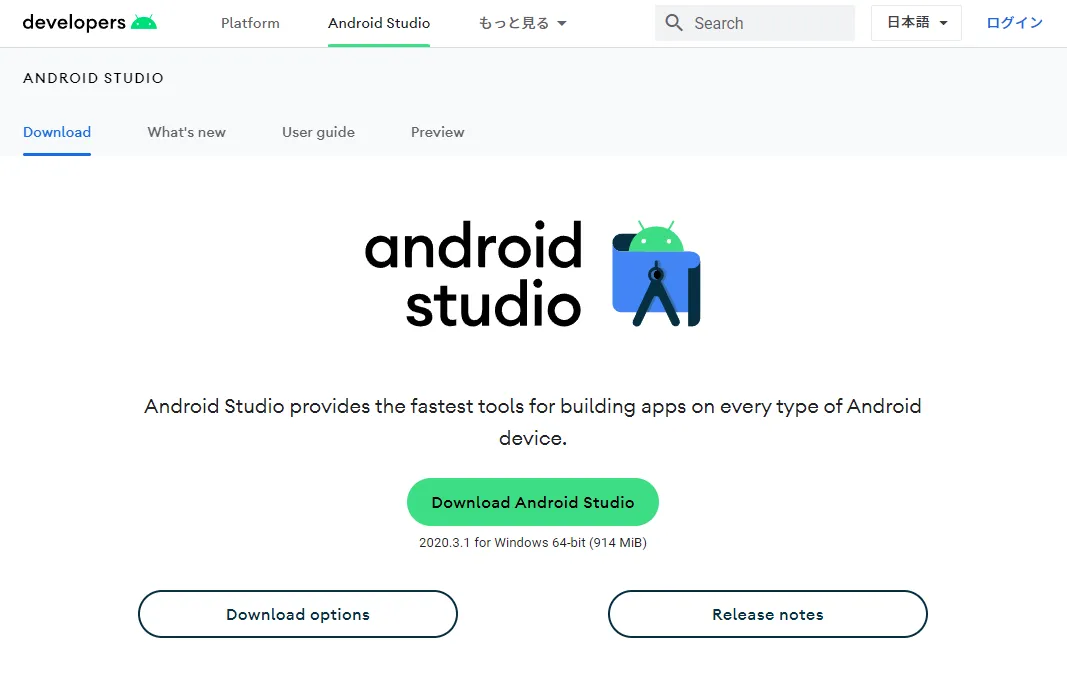Open the Preview tab
The width and height of the screenshot is (1067, 696).
coord(437,132)
